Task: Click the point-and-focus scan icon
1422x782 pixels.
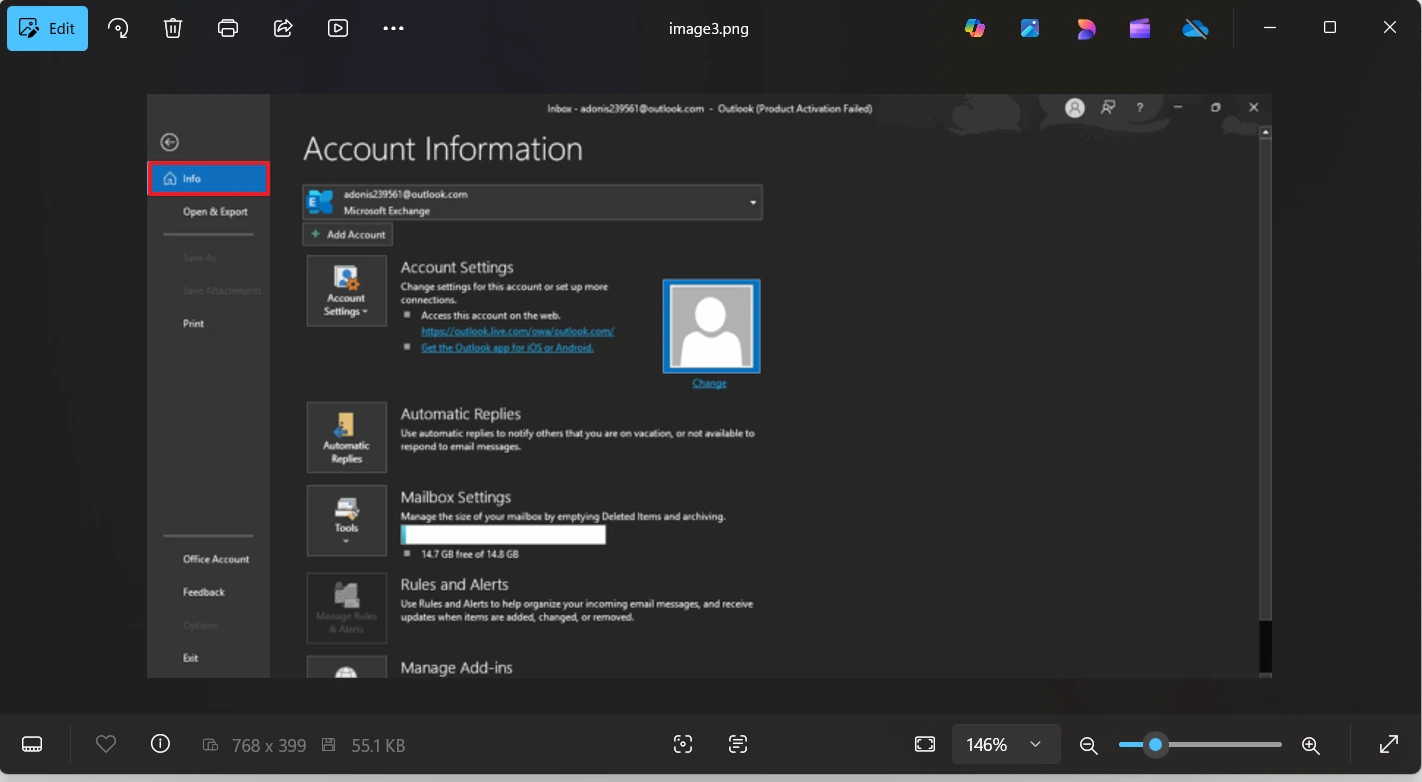Action: 683,744
